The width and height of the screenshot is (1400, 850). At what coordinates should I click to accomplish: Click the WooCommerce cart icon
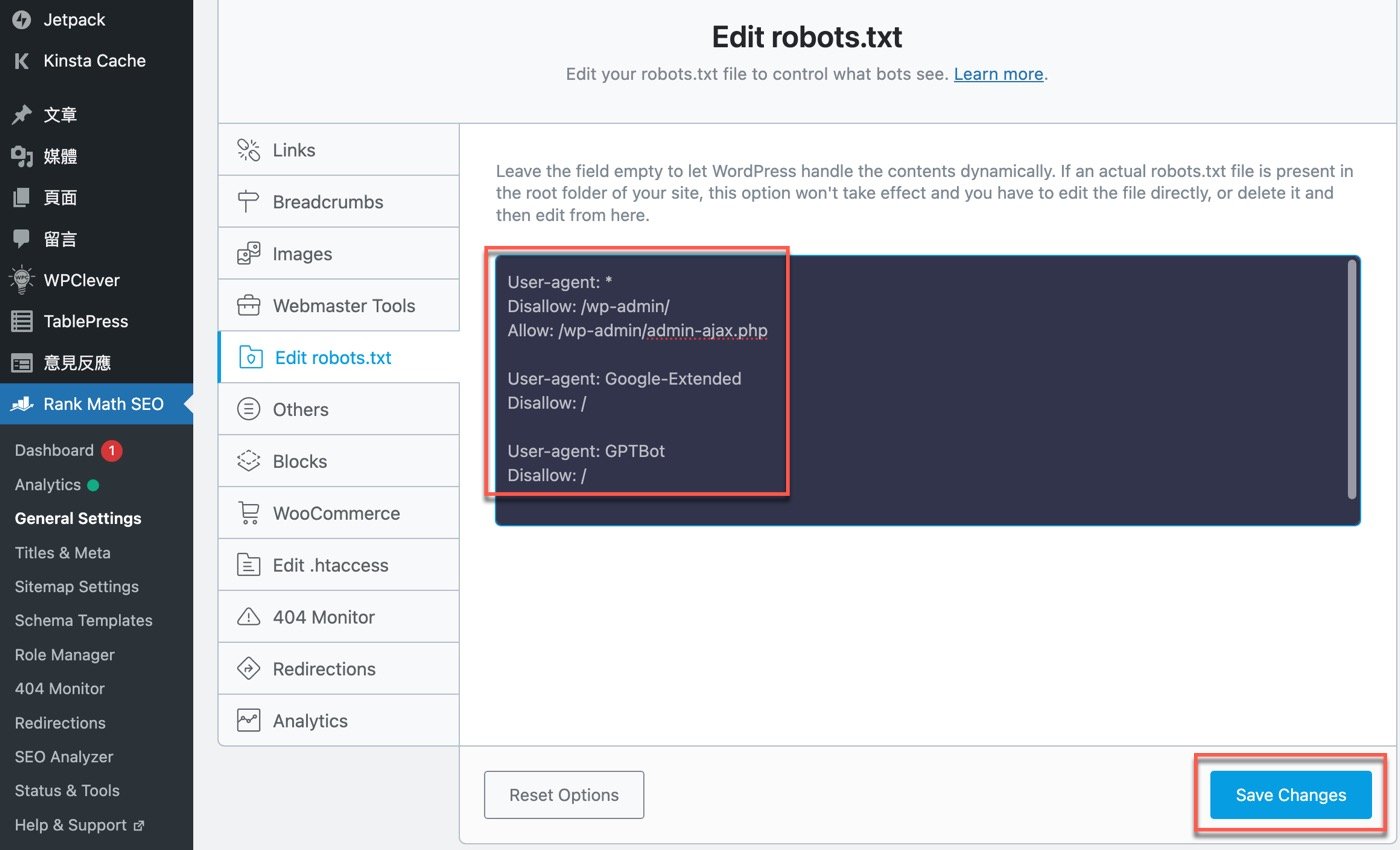click(x=248, y=513)
